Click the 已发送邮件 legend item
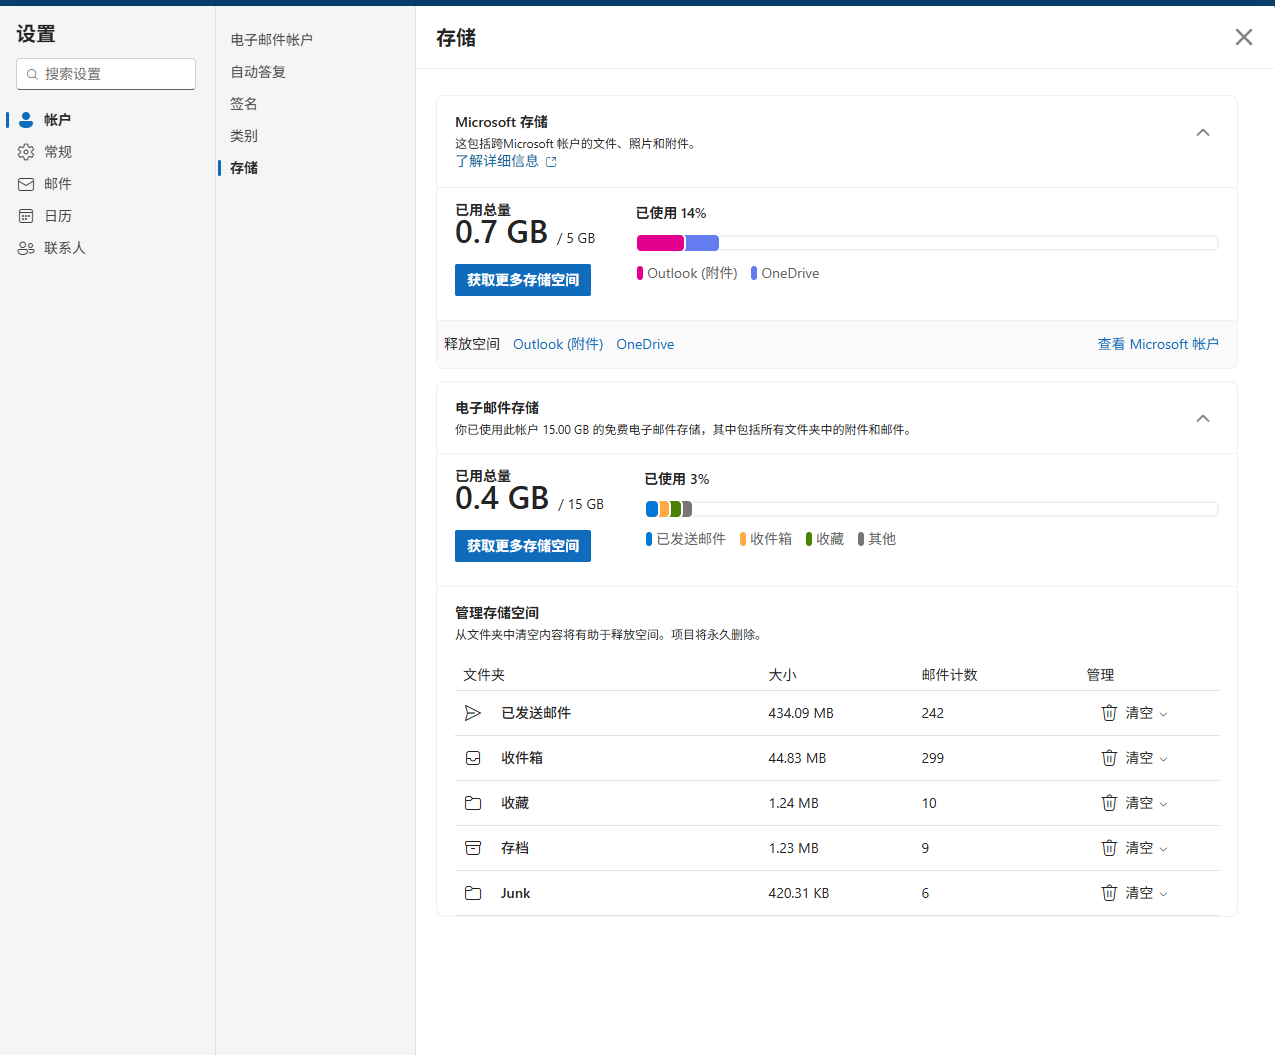 (x=686, y=539)
